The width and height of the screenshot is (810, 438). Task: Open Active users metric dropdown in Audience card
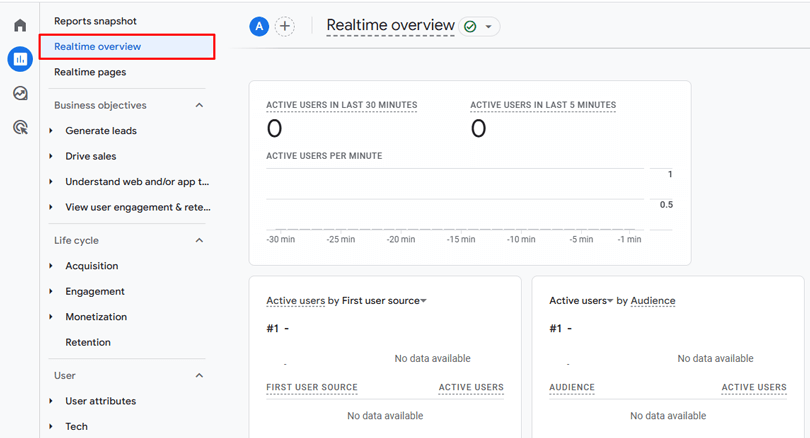(x=581, y=301)
